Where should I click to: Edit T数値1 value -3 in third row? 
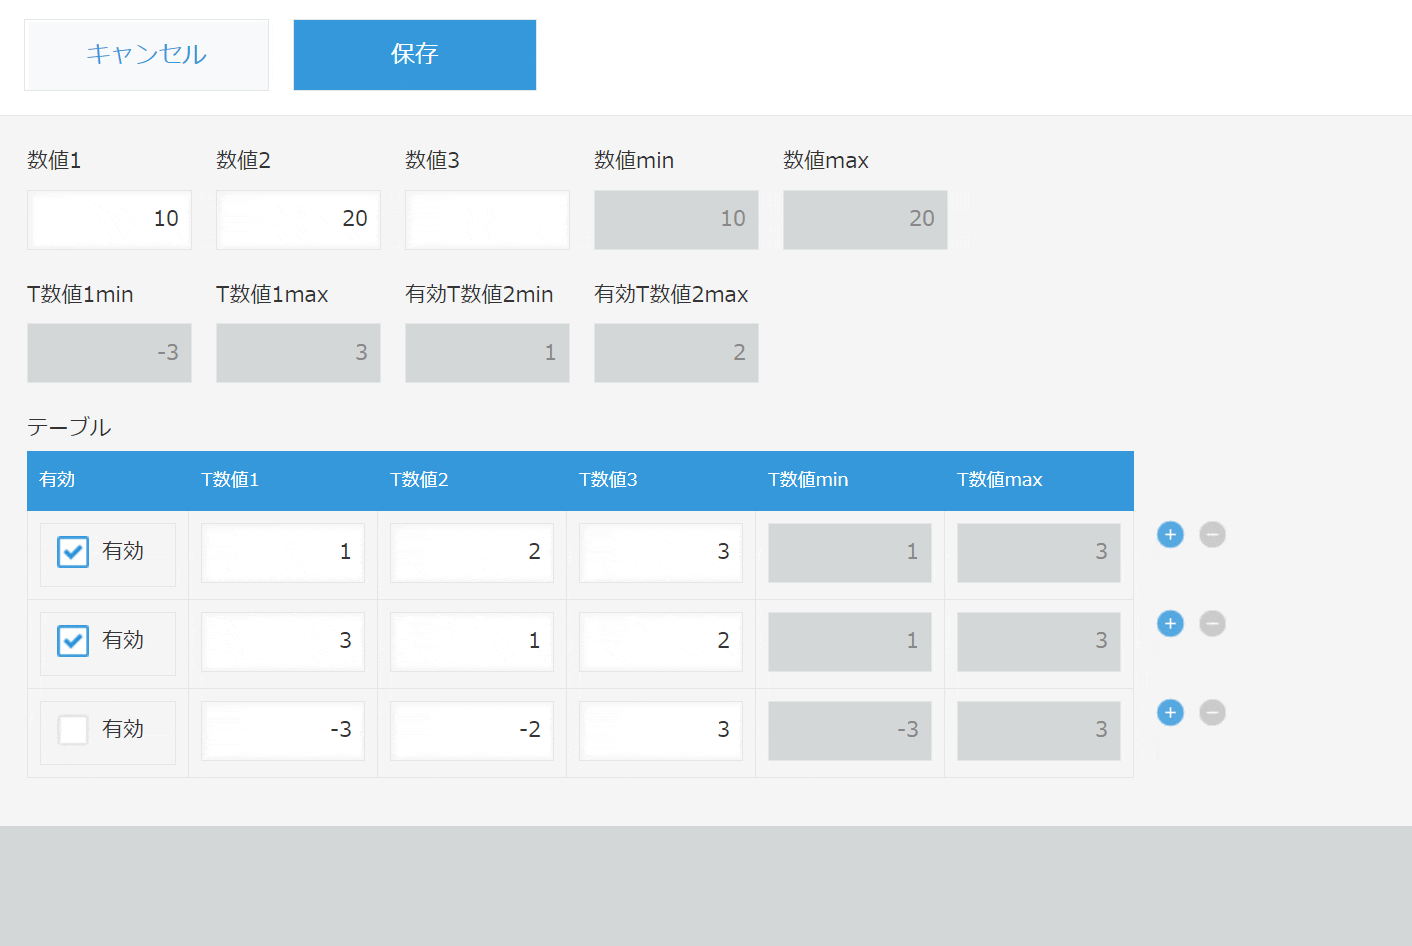[283, 731]
